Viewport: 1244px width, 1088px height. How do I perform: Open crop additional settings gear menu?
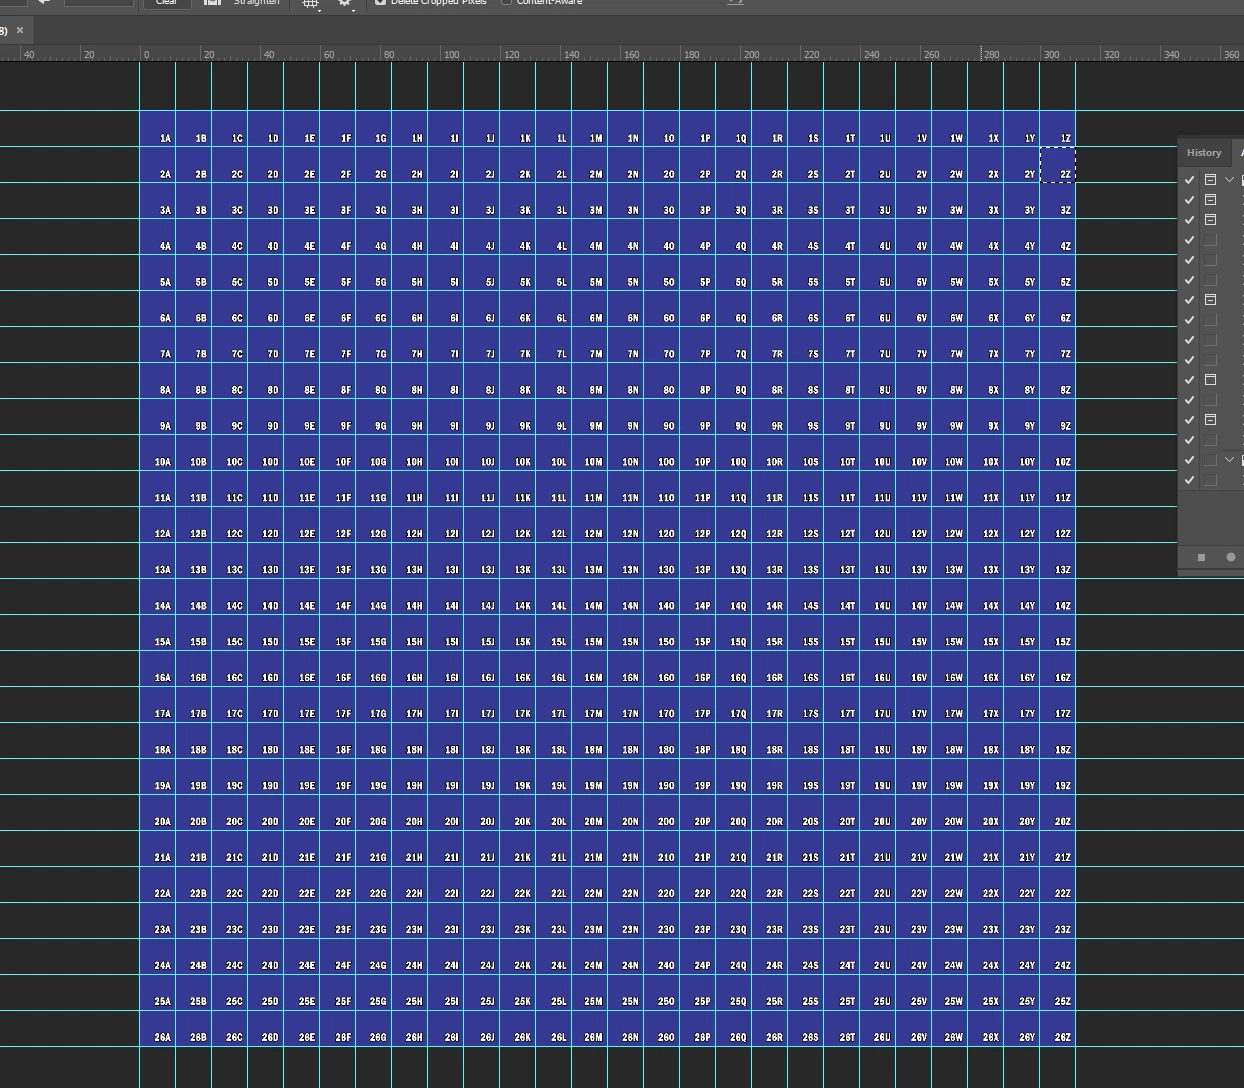345,3
